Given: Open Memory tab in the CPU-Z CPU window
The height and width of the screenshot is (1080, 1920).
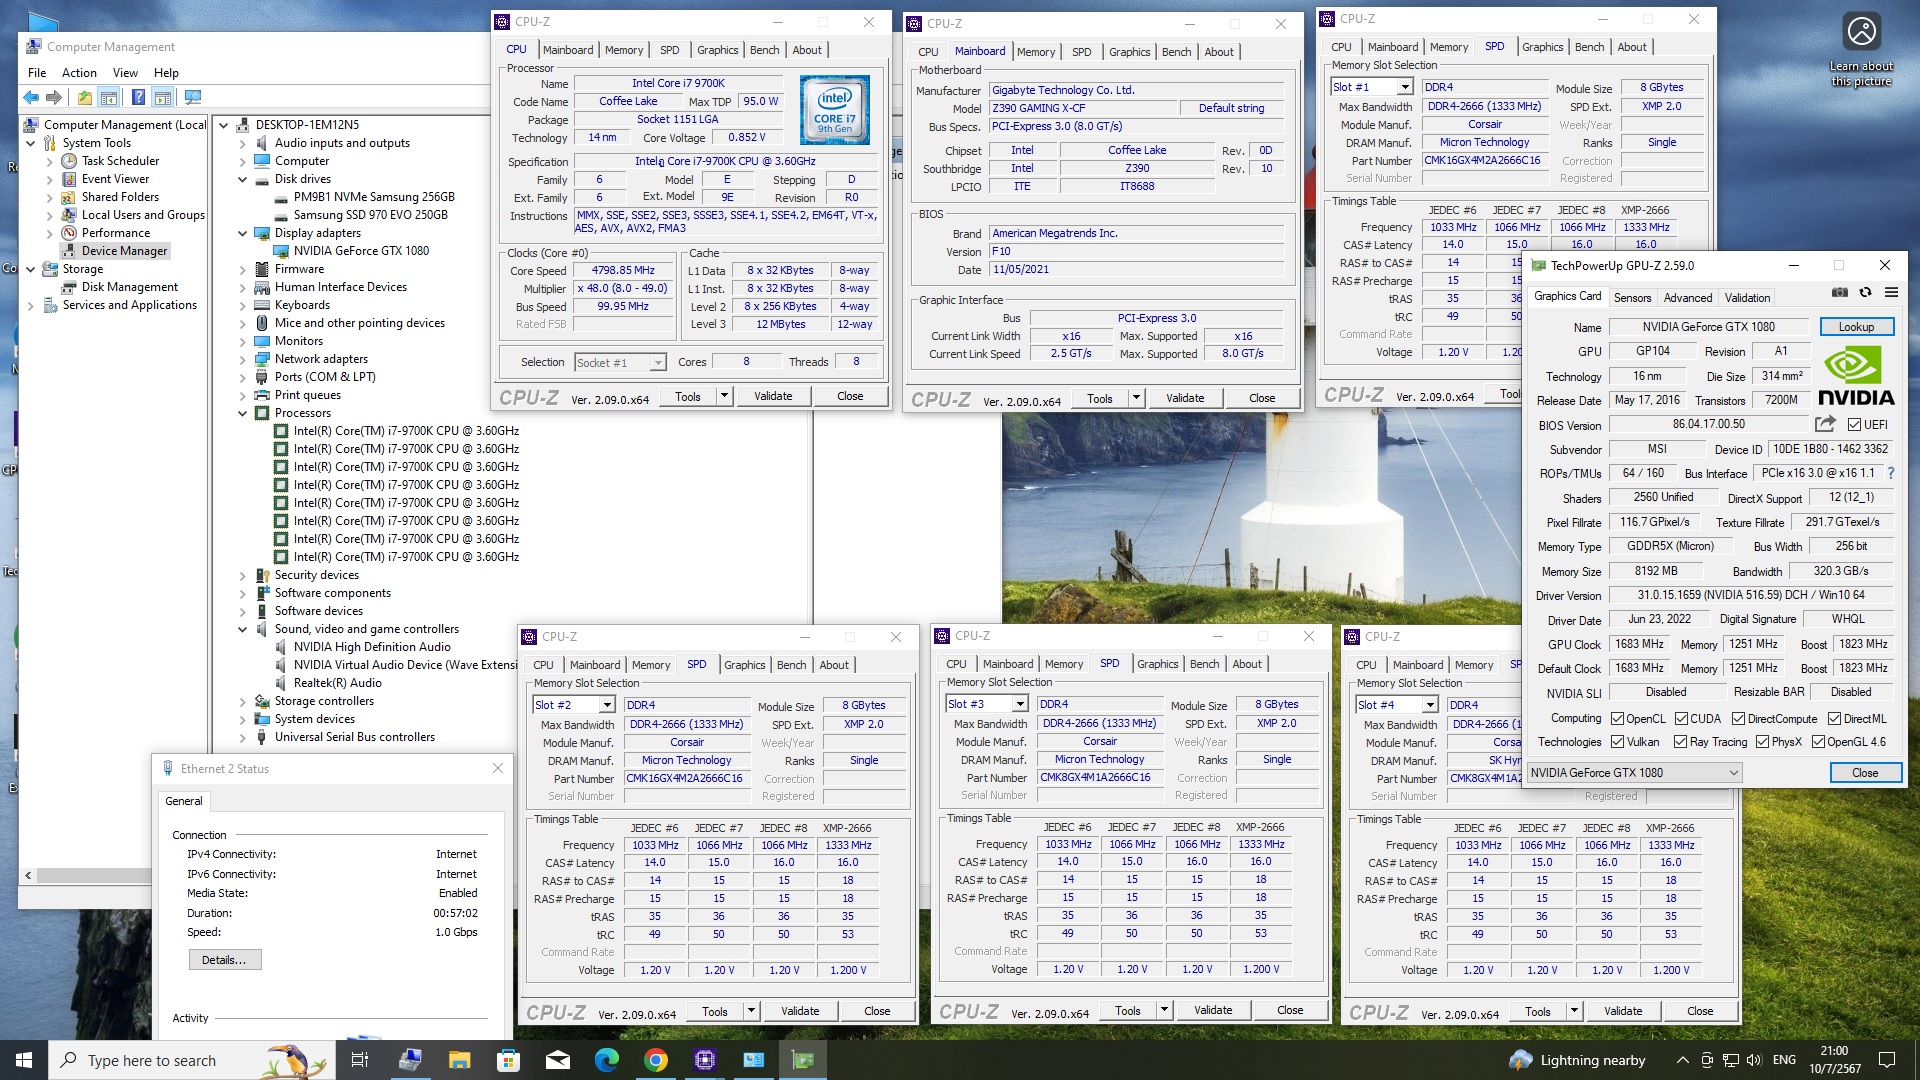Looking at the screenshot, I should tap(624, 50).
